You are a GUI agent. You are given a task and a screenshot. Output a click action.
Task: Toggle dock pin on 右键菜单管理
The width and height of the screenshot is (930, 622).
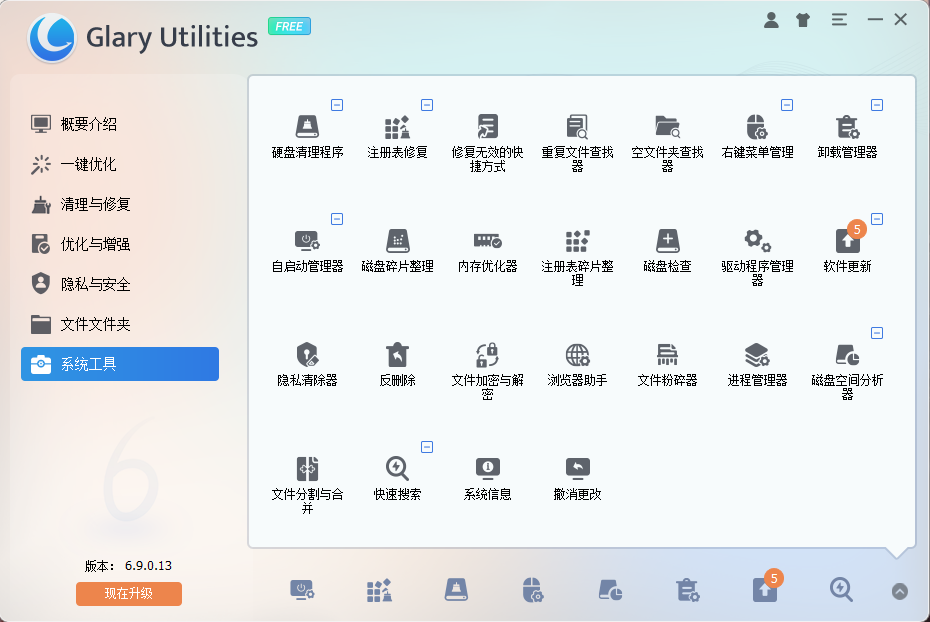click(x=787, y=105)
